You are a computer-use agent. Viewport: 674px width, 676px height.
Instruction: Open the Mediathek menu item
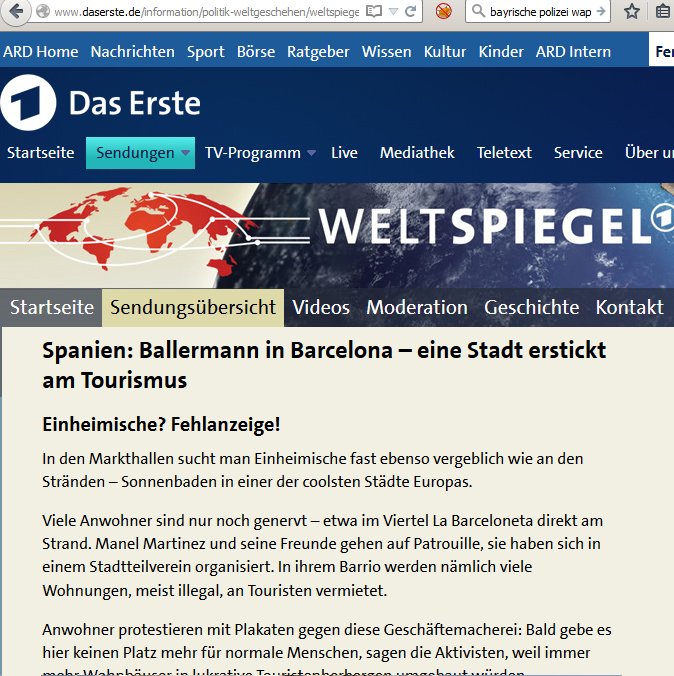(x=417, y=153)
